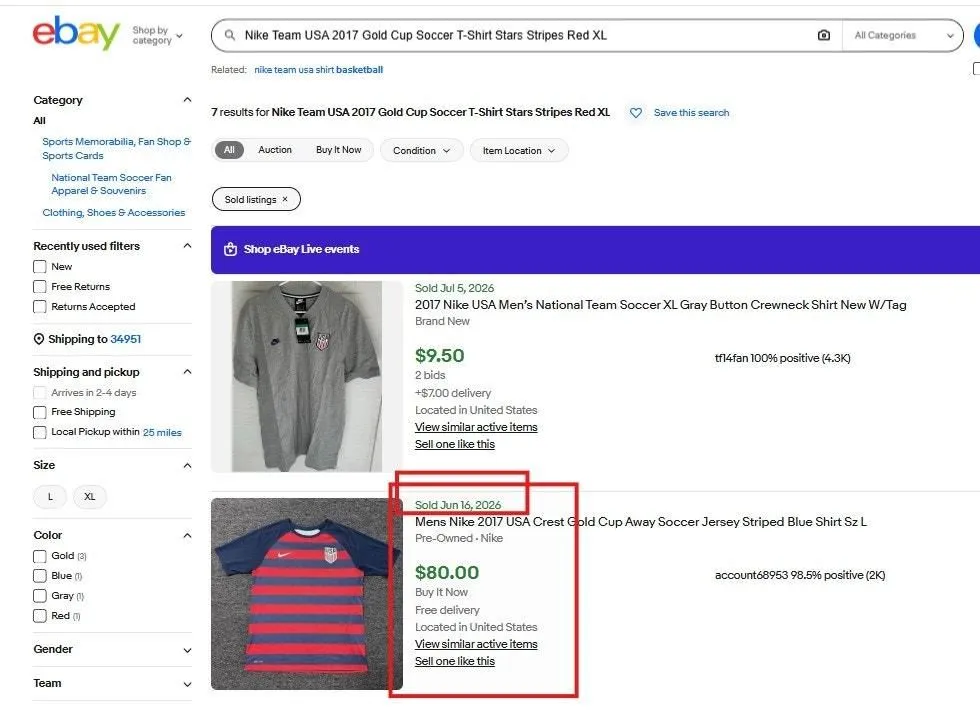Click the eBay Live shopping bag icon

[x=231, y=249]
